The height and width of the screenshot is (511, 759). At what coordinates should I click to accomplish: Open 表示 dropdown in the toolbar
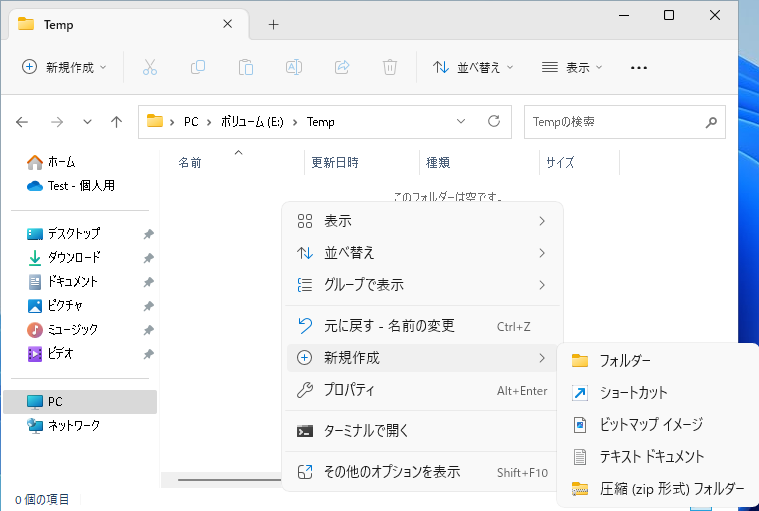(572, 67)
